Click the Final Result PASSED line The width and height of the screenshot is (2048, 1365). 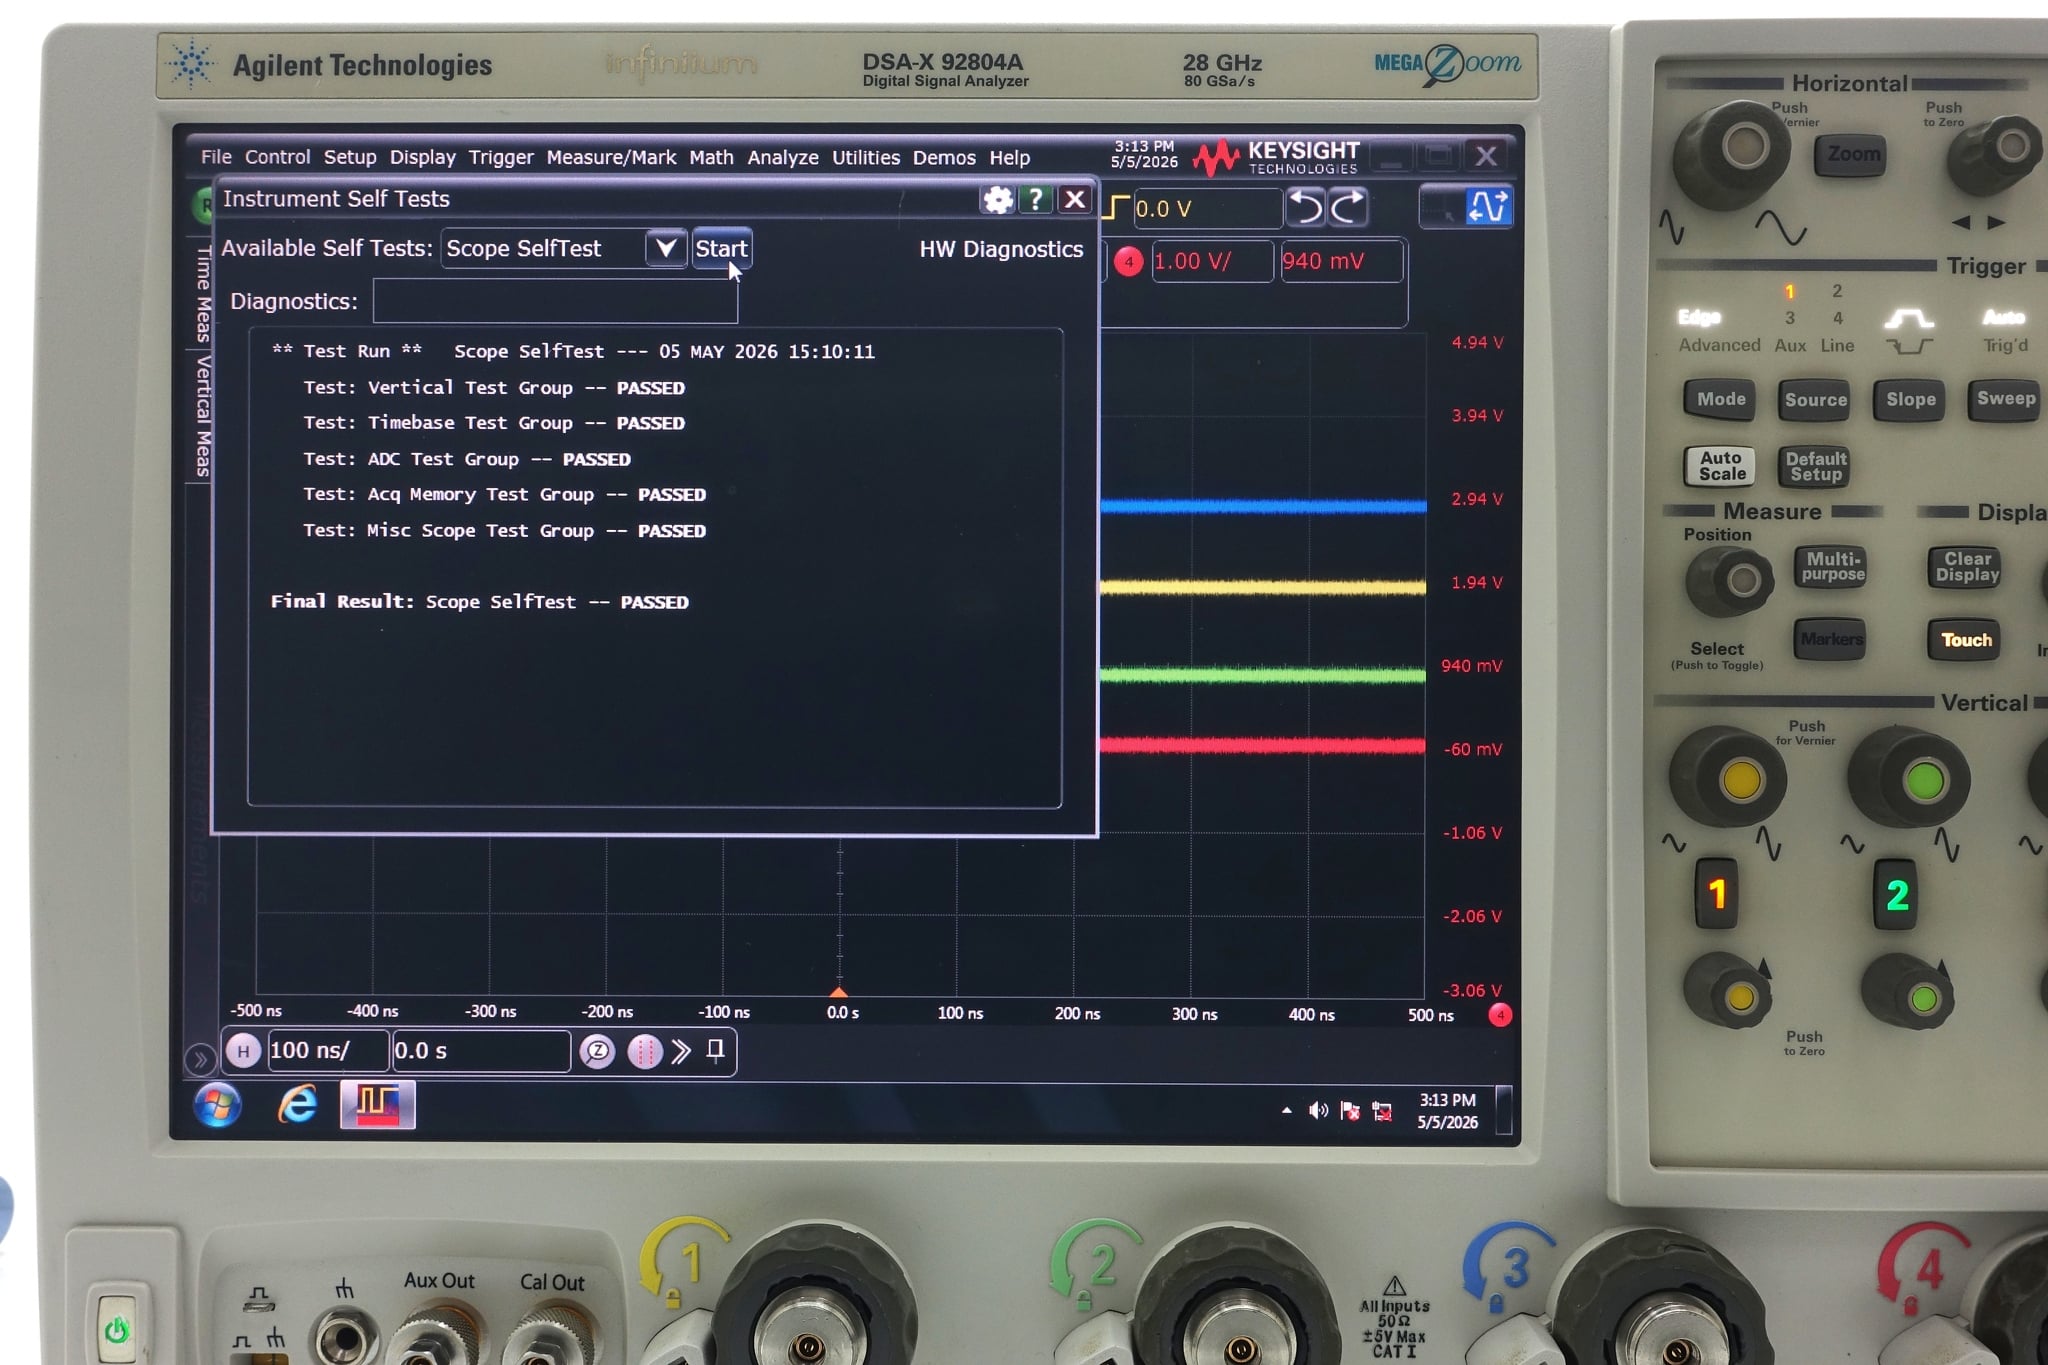[480, 602]
